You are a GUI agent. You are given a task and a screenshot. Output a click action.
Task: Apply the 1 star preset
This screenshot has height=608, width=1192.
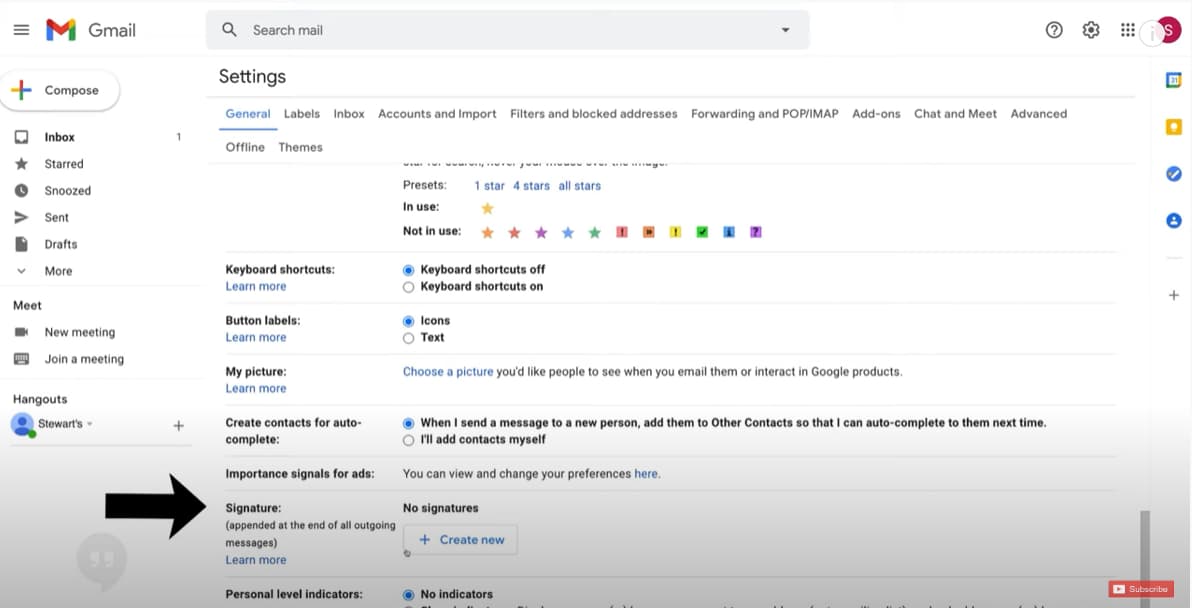490,185
